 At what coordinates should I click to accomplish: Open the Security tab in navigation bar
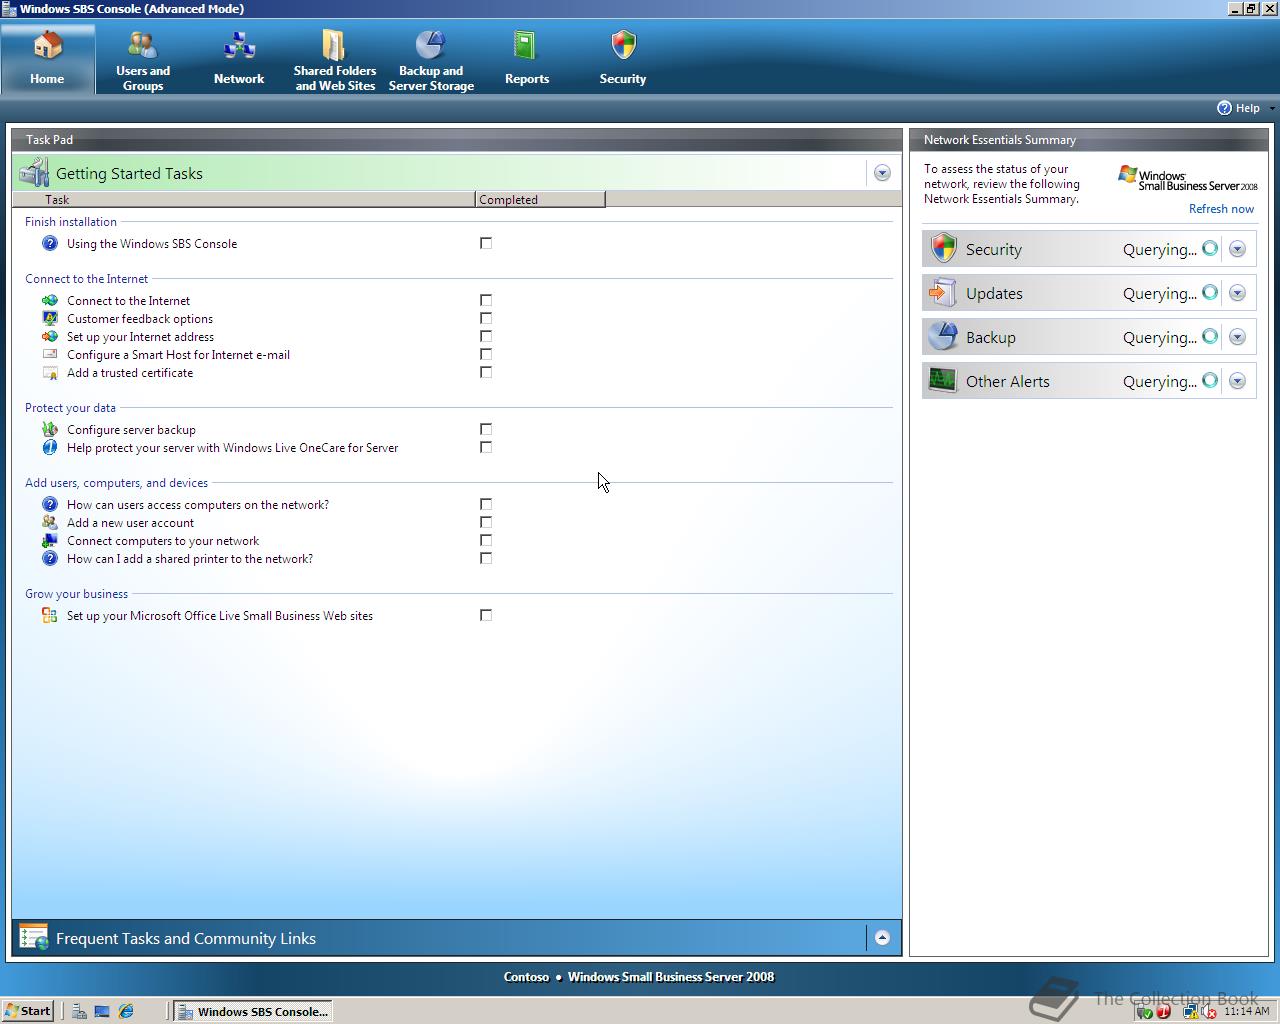(x=623, y=60)
